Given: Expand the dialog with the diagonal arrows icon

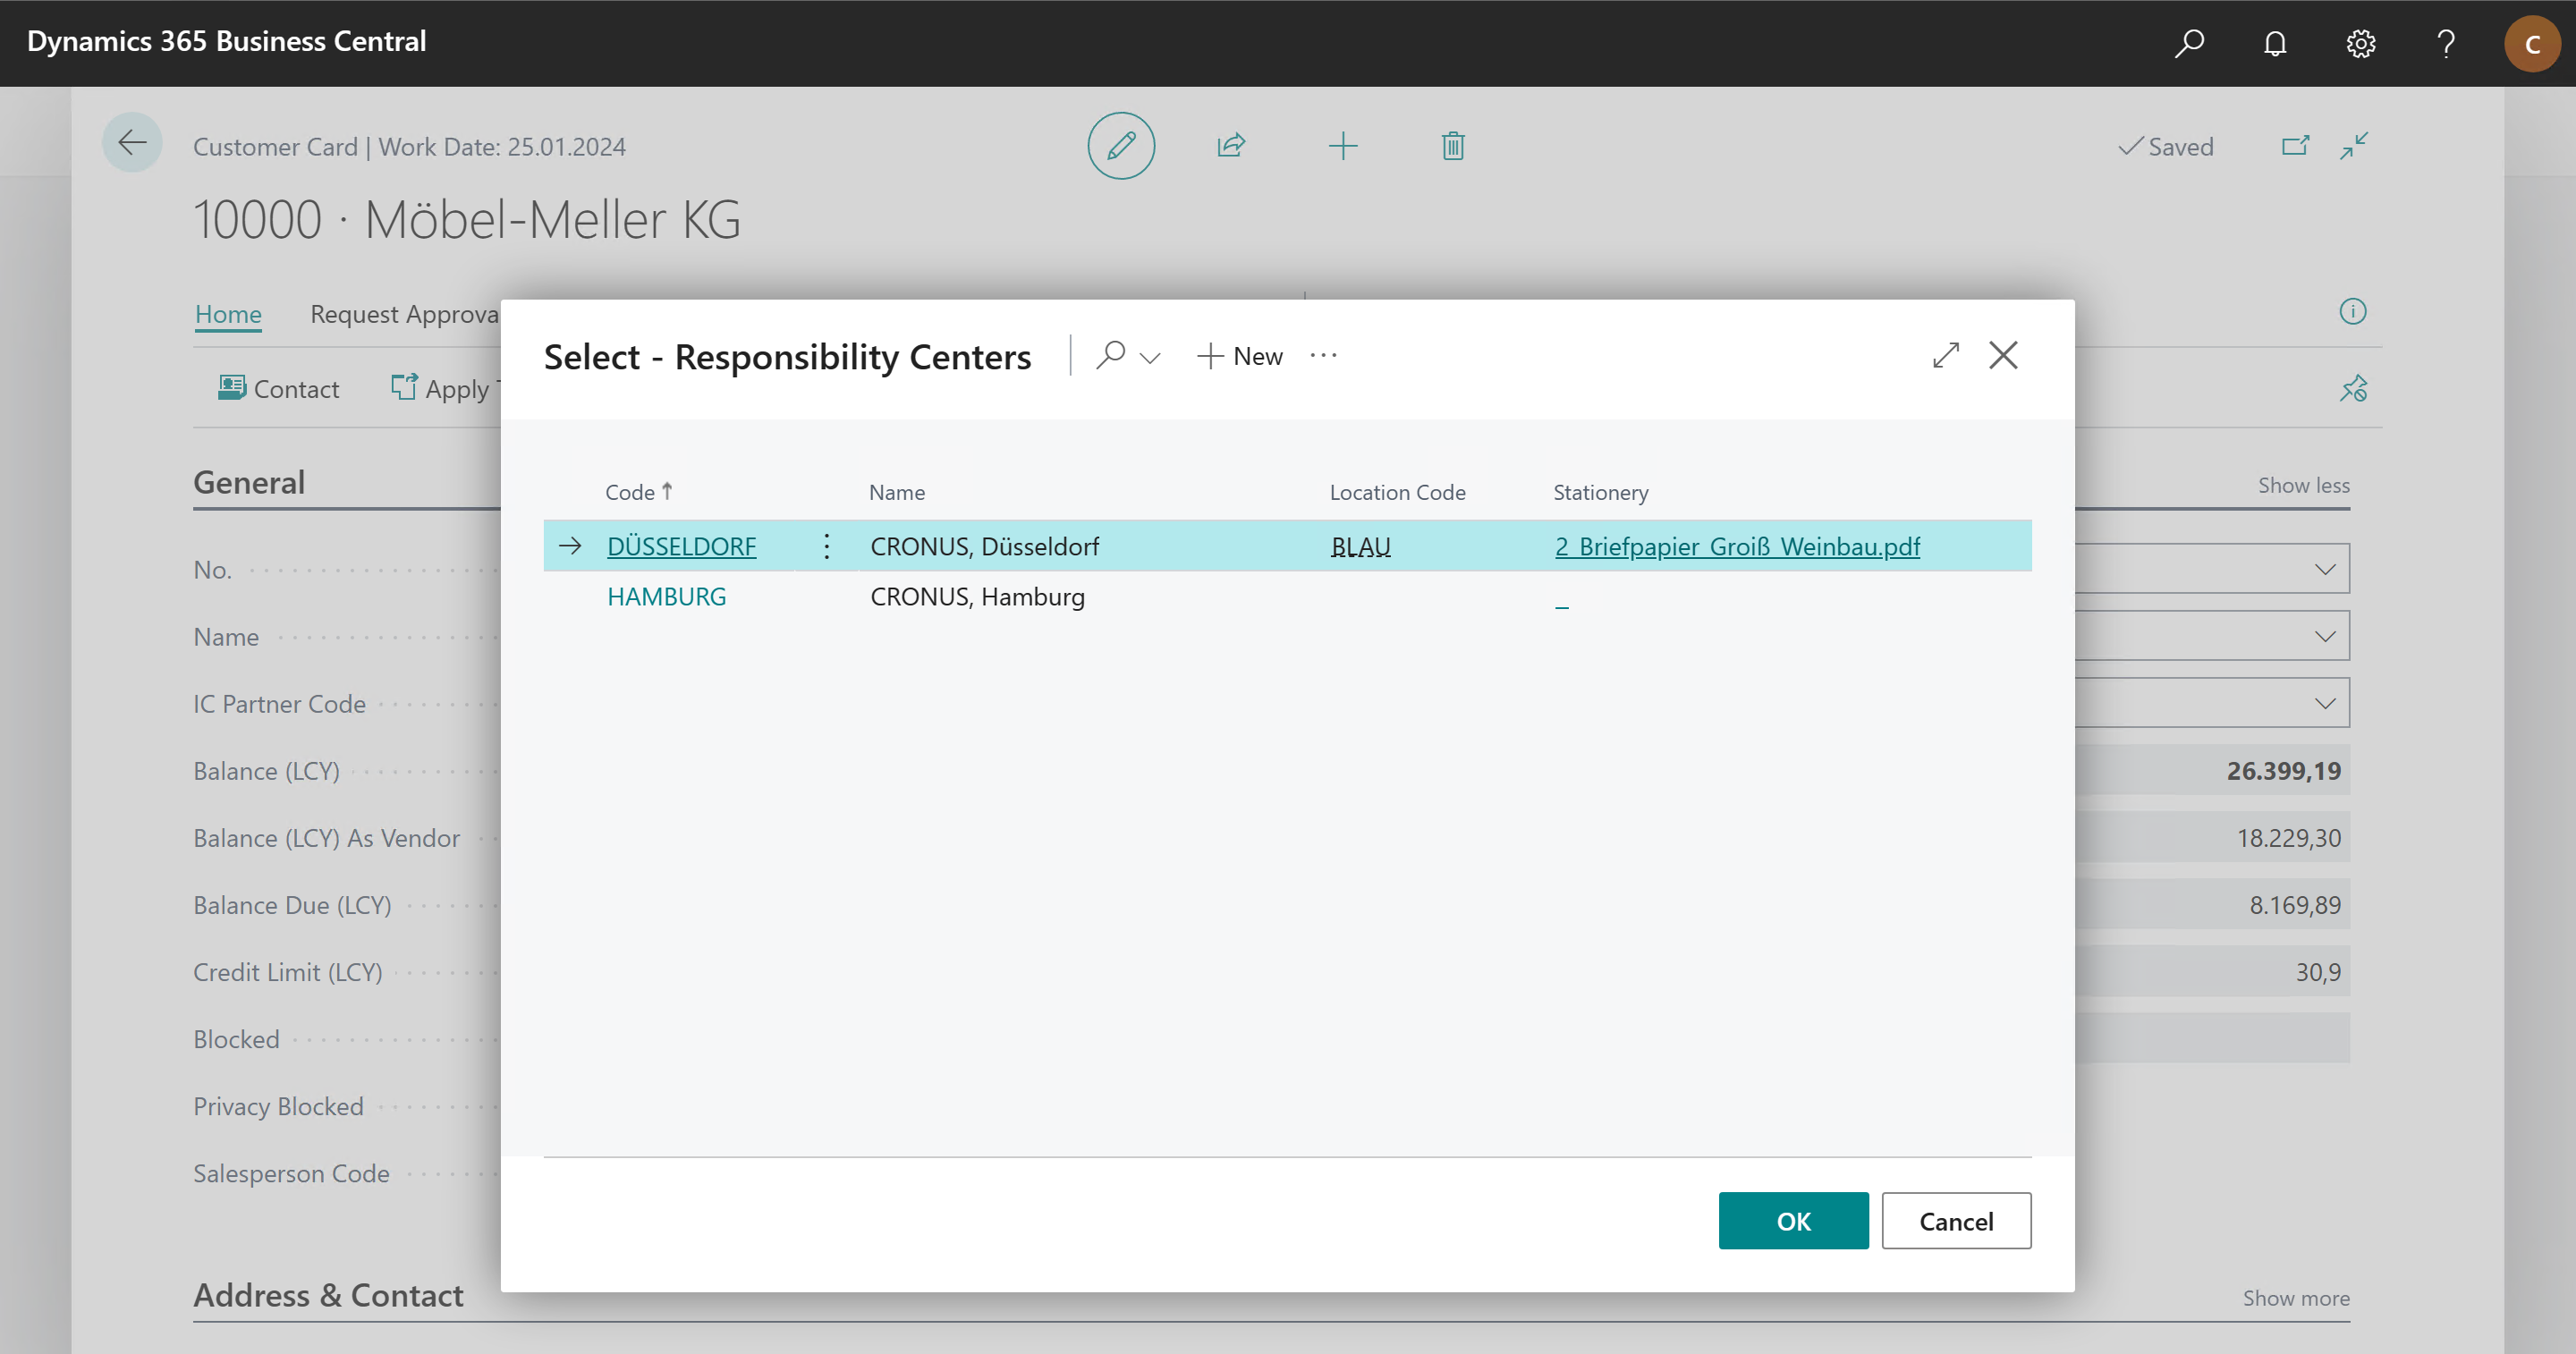Looking at the screenshot, I should point(1946,355).
